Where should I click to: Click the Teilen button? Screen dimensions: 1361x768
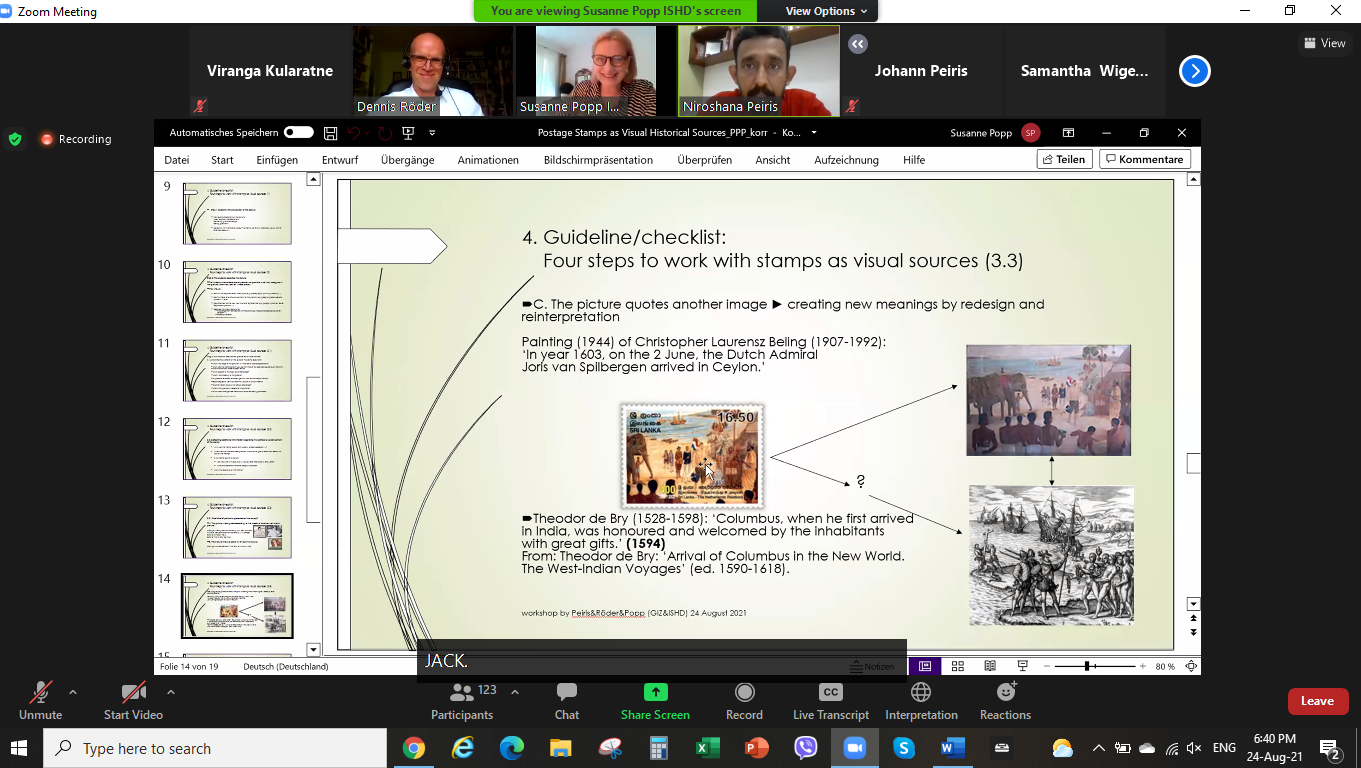coord(1063,159)
